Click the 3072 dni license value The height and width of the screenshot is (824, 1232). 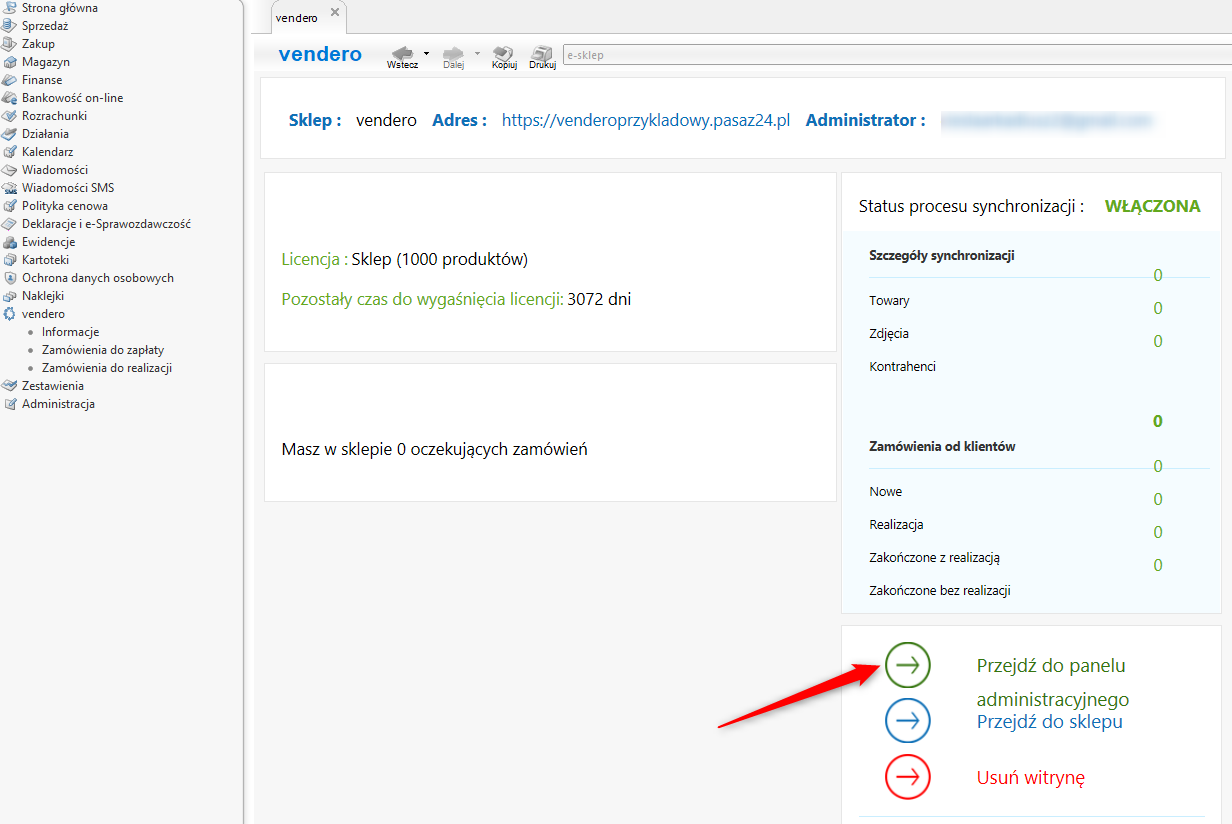[599, 299]
